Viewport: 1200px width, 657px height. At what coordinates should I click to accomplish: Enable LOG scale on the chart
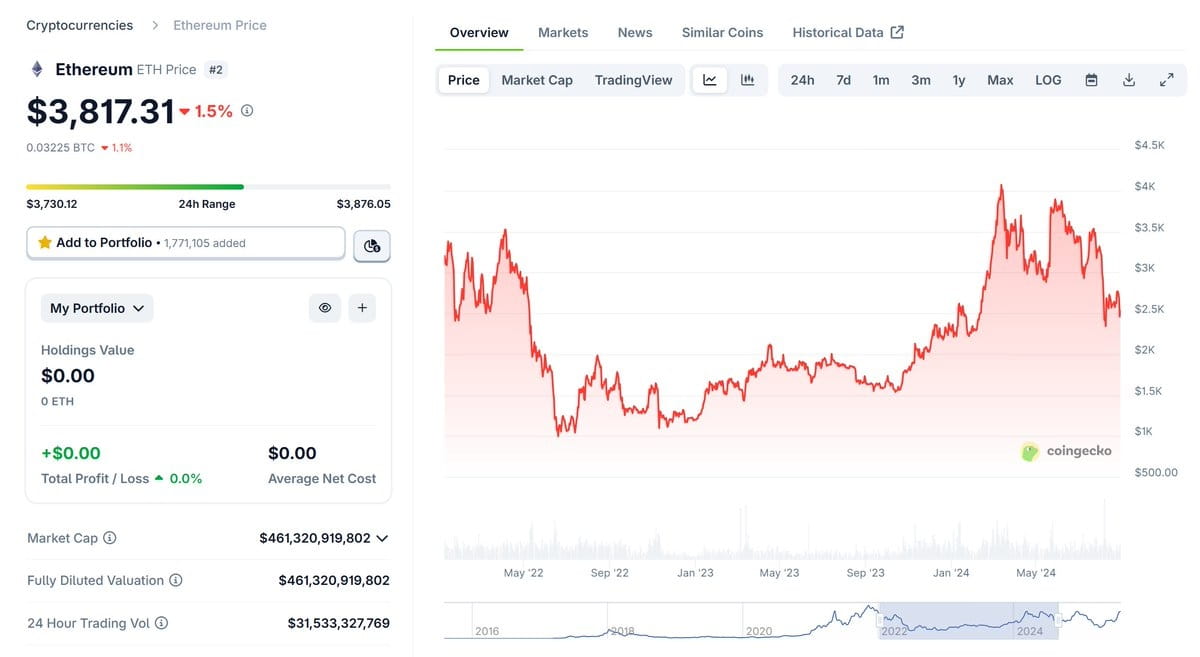pos(1047,79)
